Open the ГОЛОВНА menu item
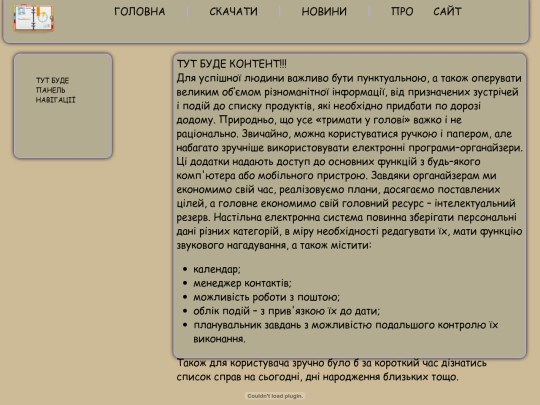 139,12
